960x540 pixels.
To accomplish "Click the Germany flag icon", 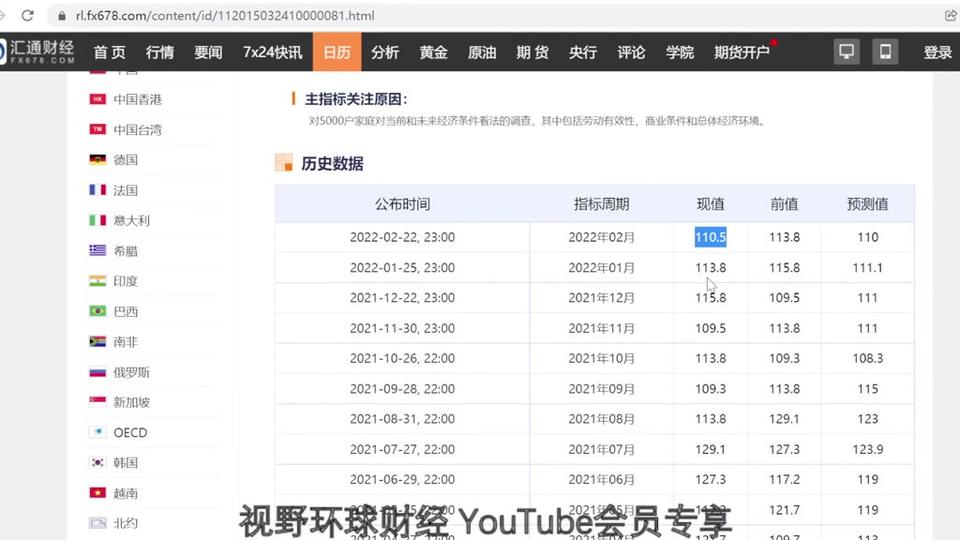I will click(x=97, y=160).
